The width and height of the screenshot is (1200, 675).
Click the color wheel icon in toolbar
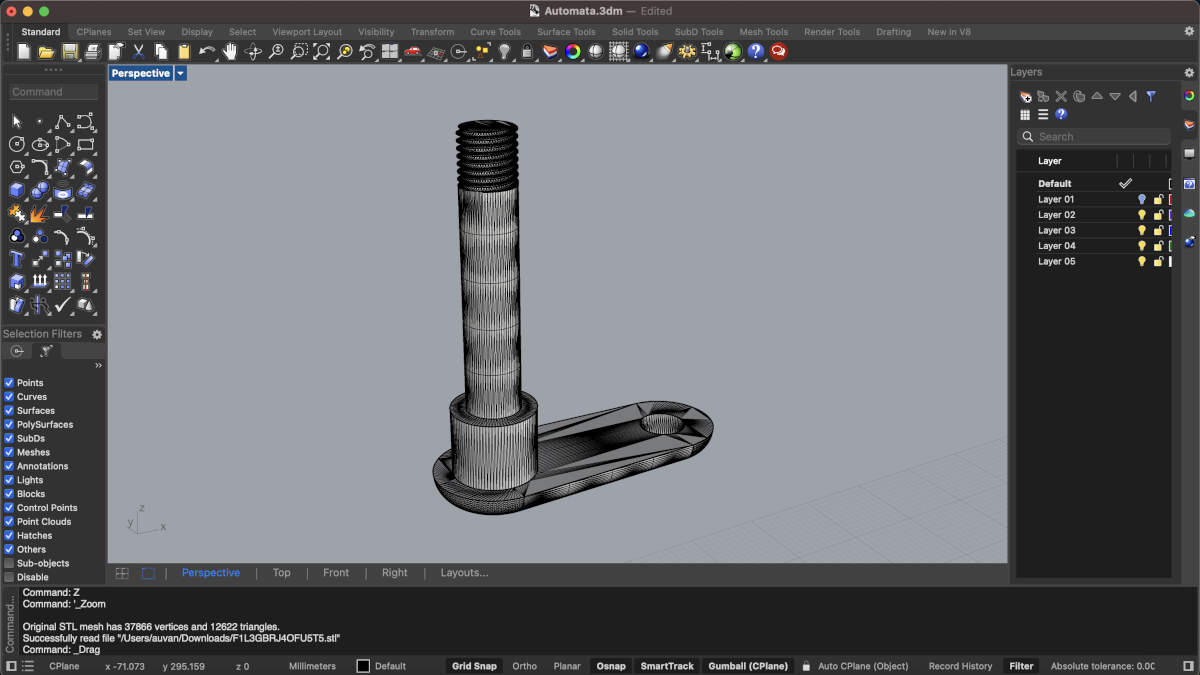coord(573,51)
